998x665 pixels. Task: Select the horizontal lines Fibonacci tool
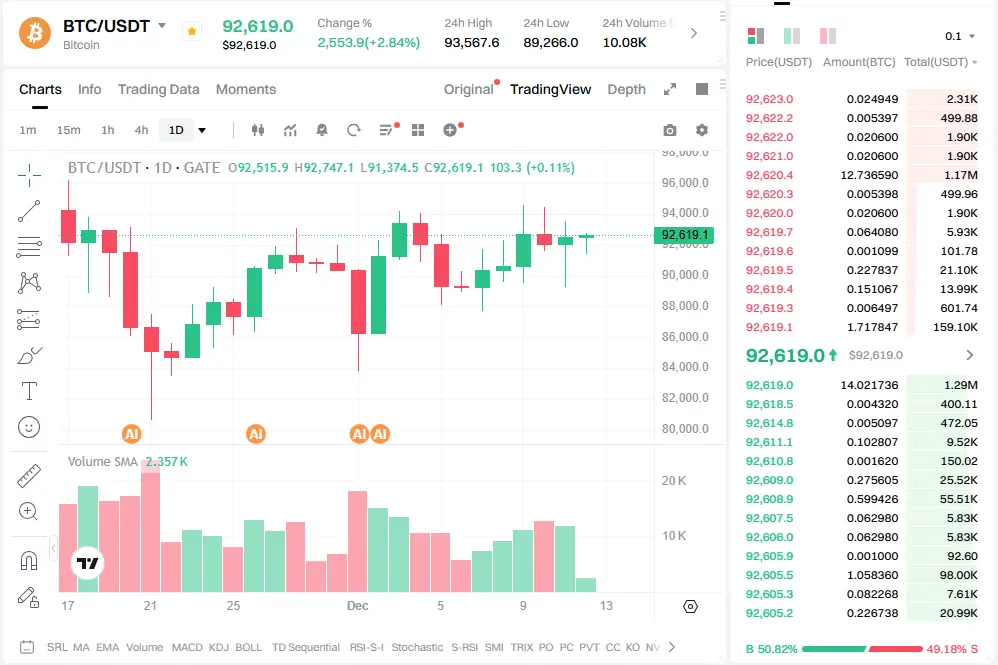point(29,247)
